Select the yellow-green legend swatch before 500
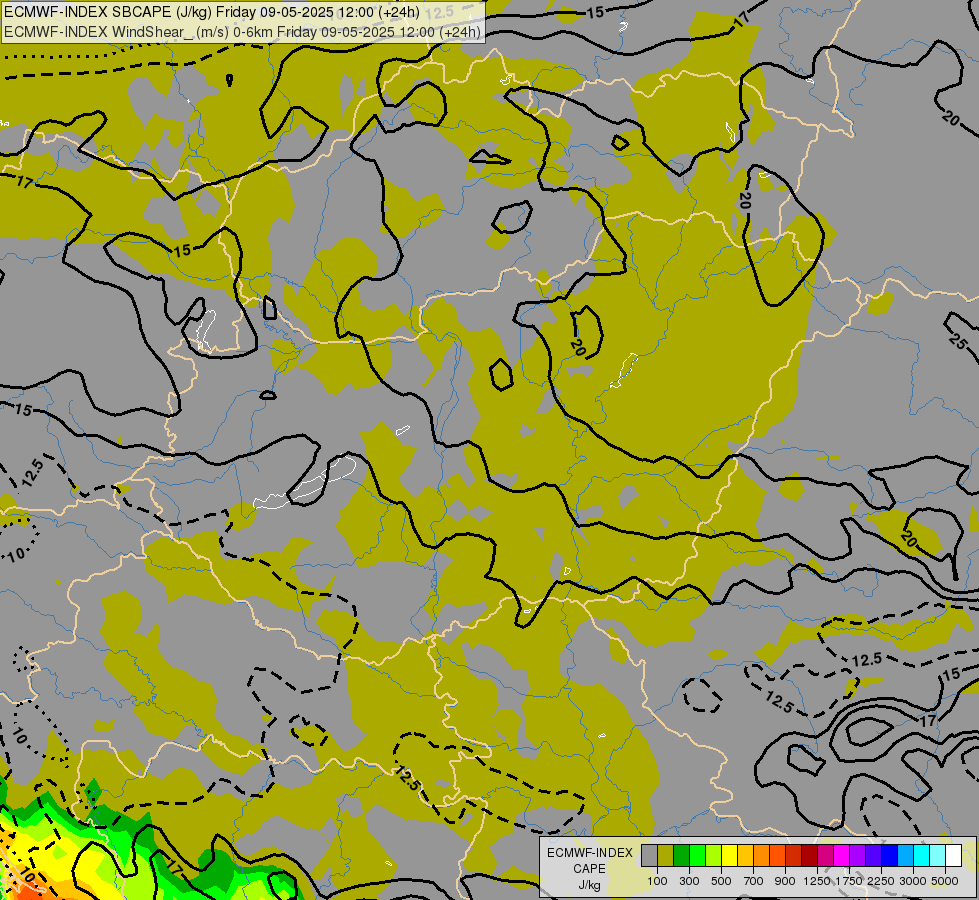 click(x=714, y=856)
